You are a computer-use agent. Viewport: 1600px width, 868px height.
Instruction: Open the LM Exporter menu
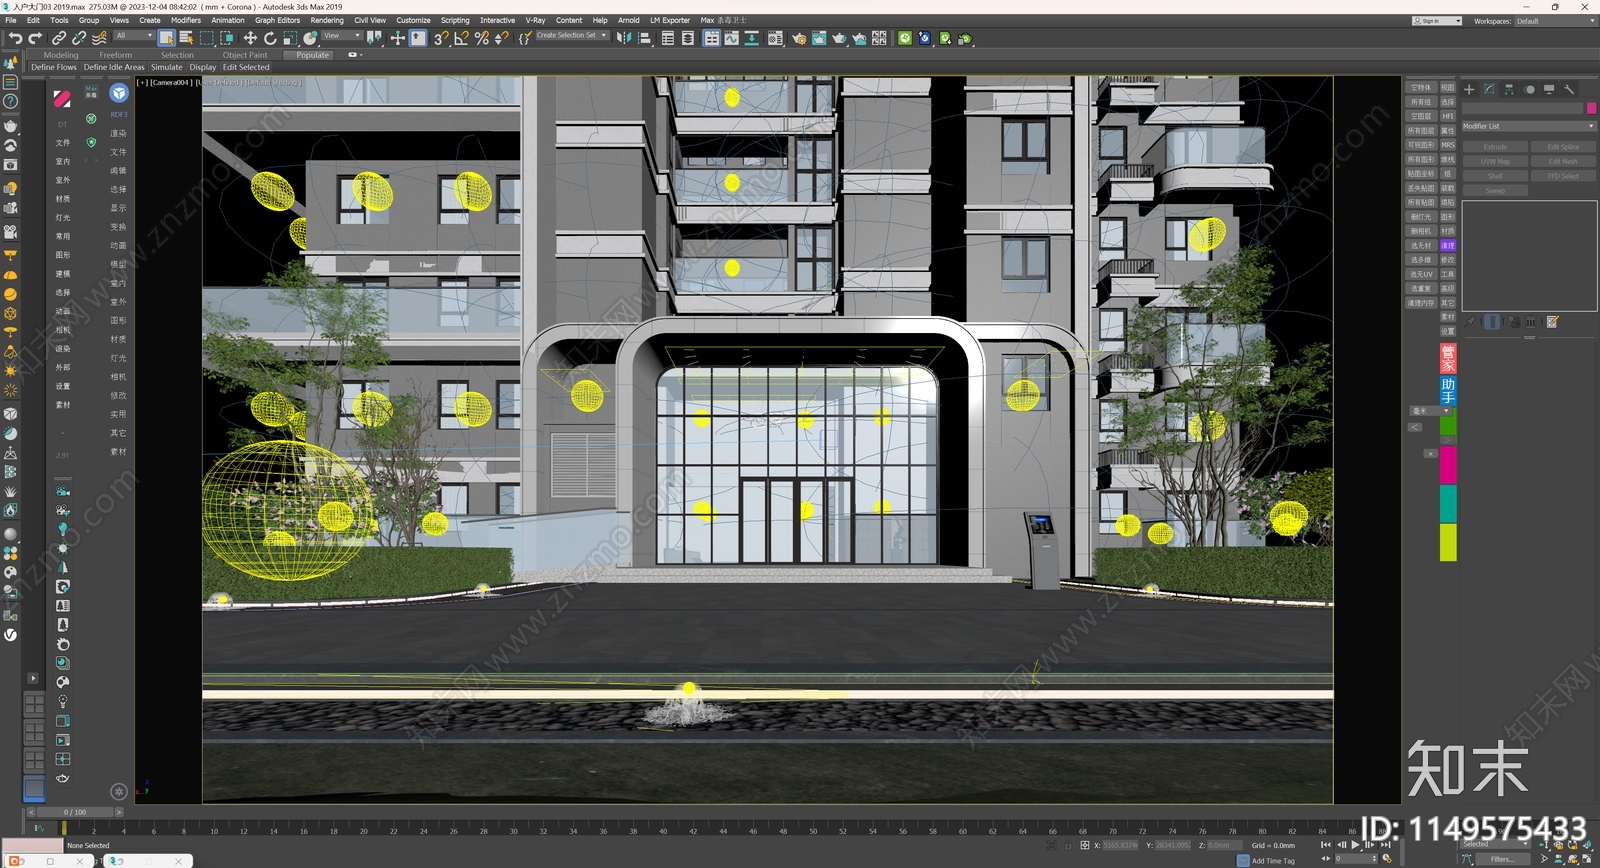click(x=670, y=20)
